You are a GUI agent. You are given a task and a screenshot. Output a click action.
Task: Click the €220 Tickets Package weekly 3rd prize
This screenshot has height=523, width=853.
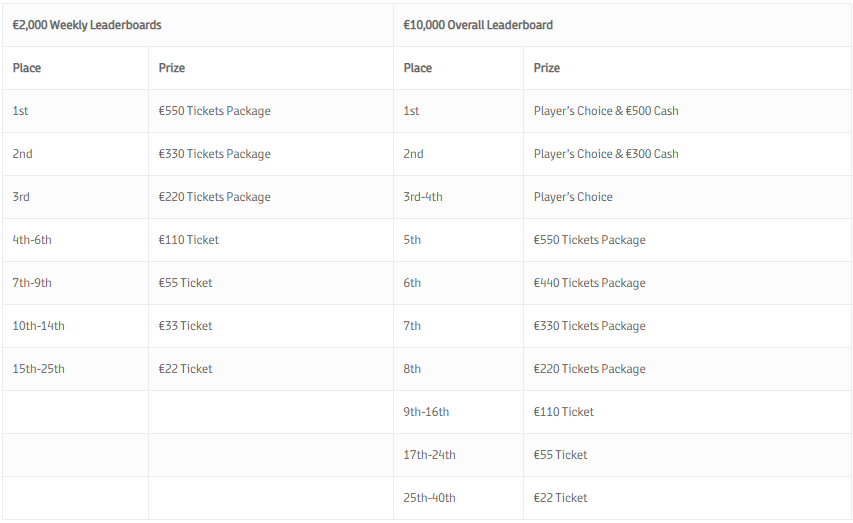click(214, 197)
